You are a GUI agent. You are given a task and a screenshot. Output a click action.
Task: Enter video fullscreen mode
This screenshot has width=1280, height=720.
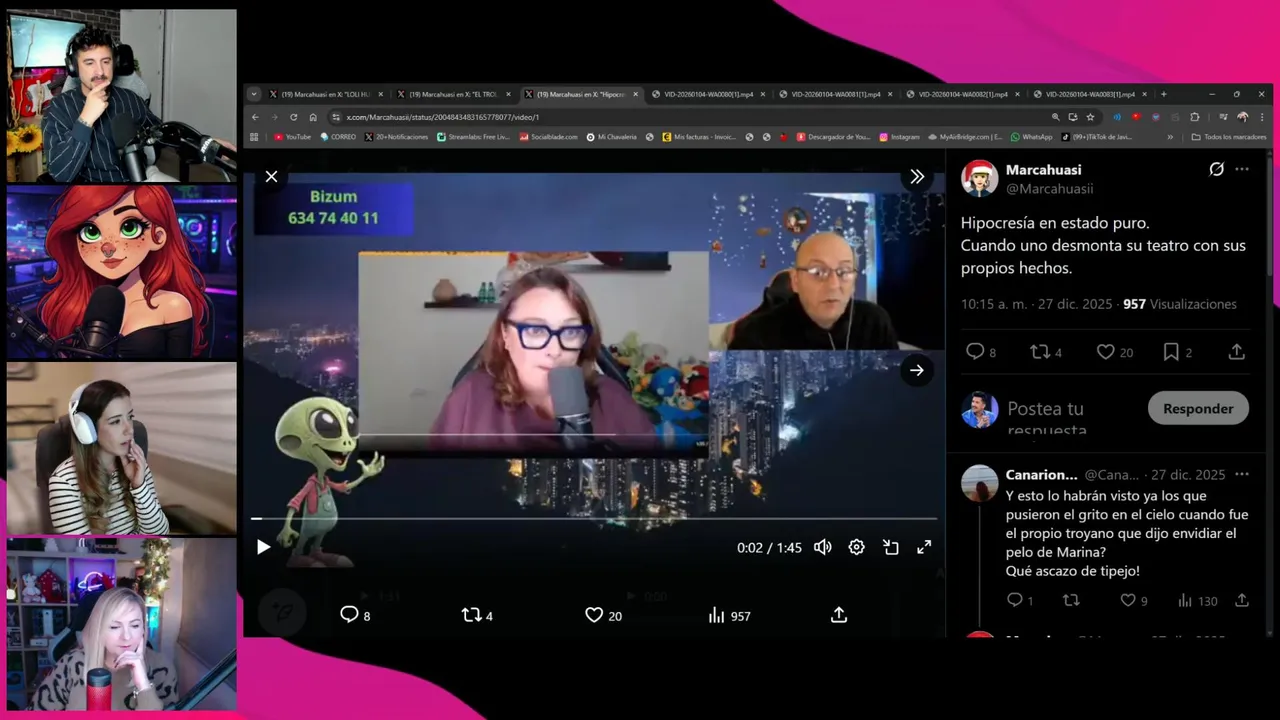tap(924, 547)
